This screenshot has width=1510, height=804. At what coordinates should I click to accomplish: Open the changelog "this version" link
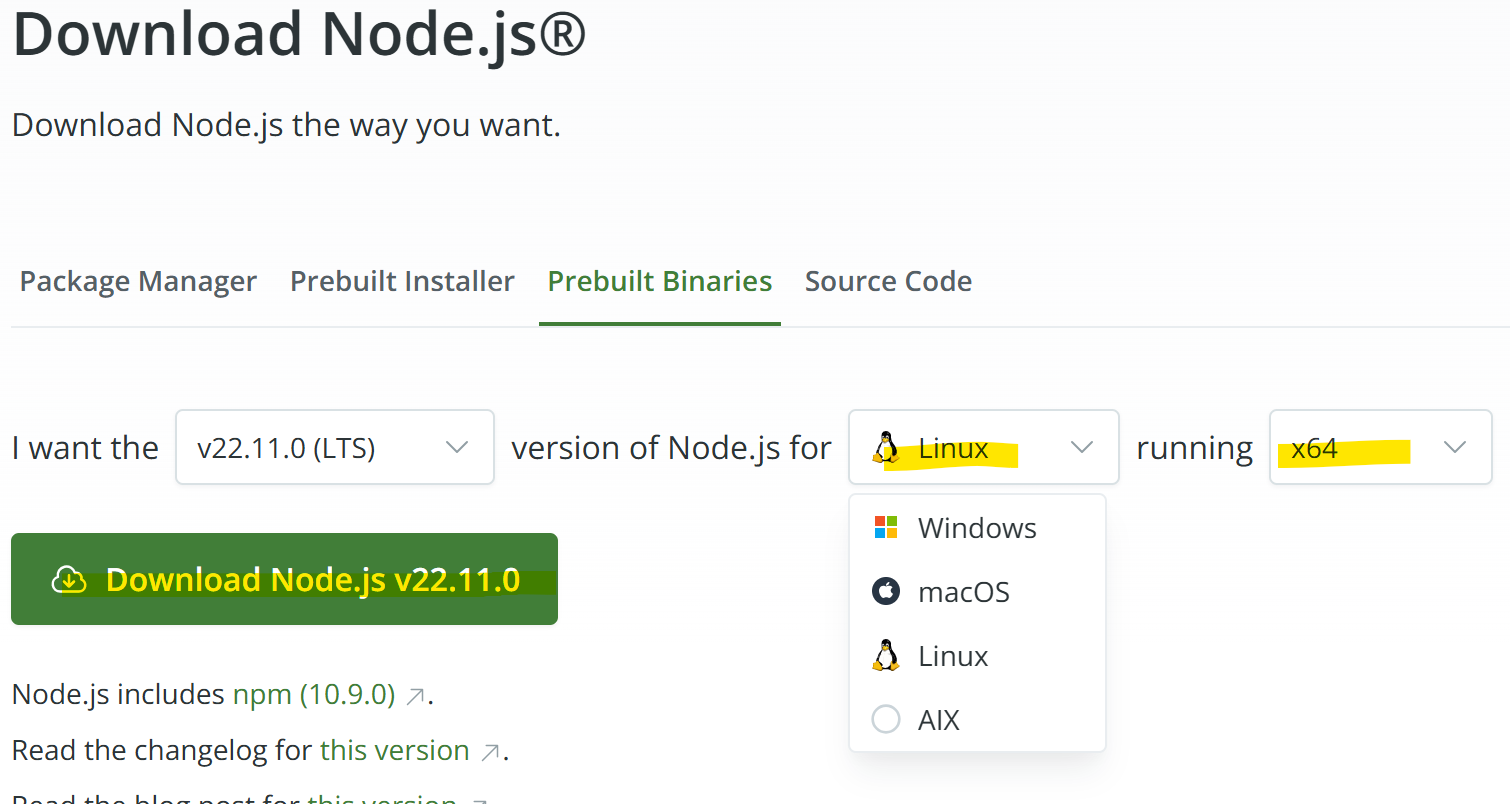(394, 751)
